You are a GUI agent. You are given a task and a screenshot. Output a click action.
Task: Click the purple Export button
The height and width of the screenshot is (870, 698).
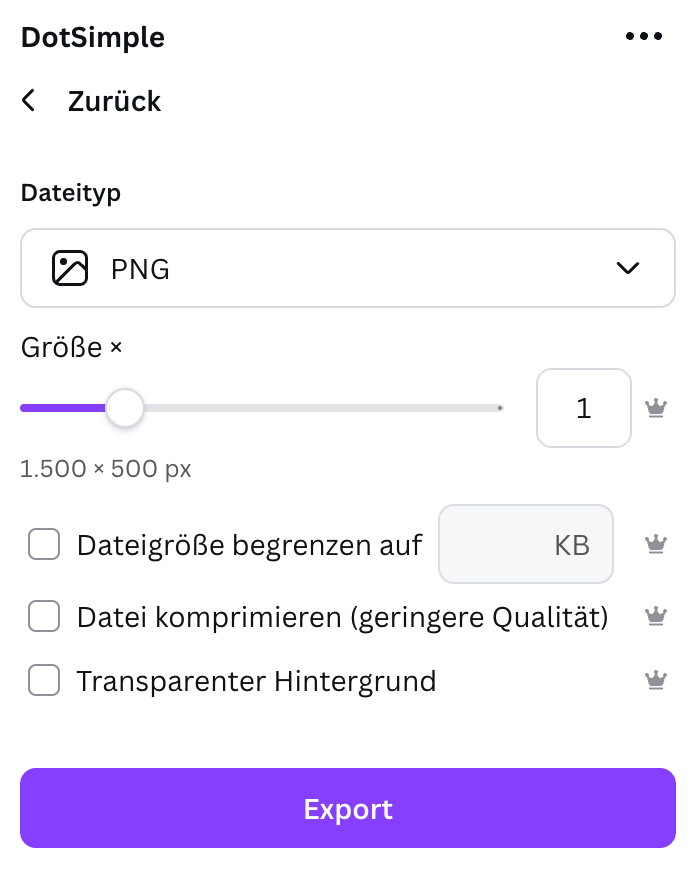(x=348, y=808)
